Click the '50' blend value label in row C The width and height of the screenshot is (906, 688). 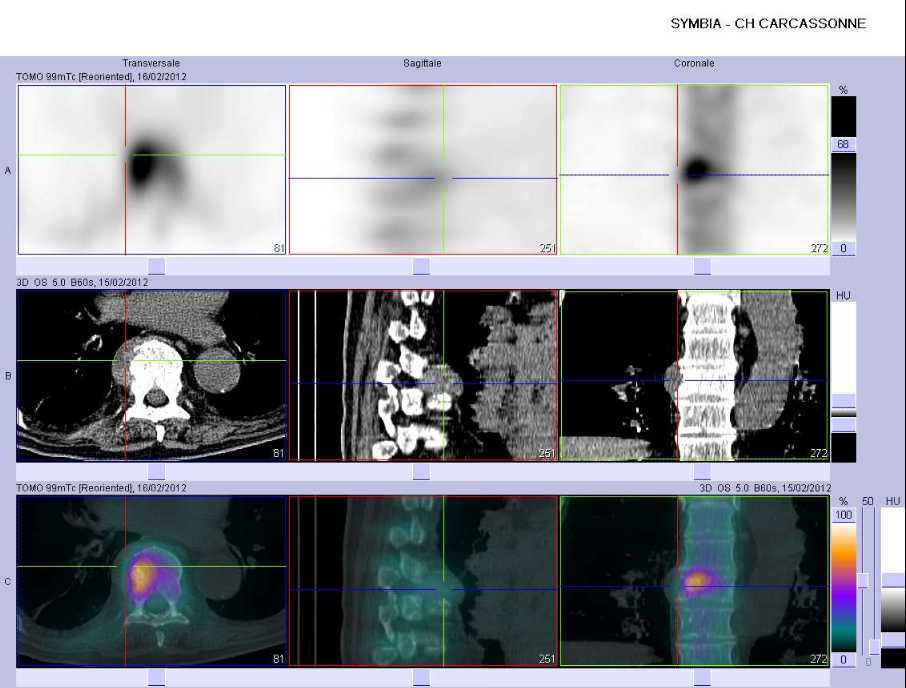click(867, 501)
